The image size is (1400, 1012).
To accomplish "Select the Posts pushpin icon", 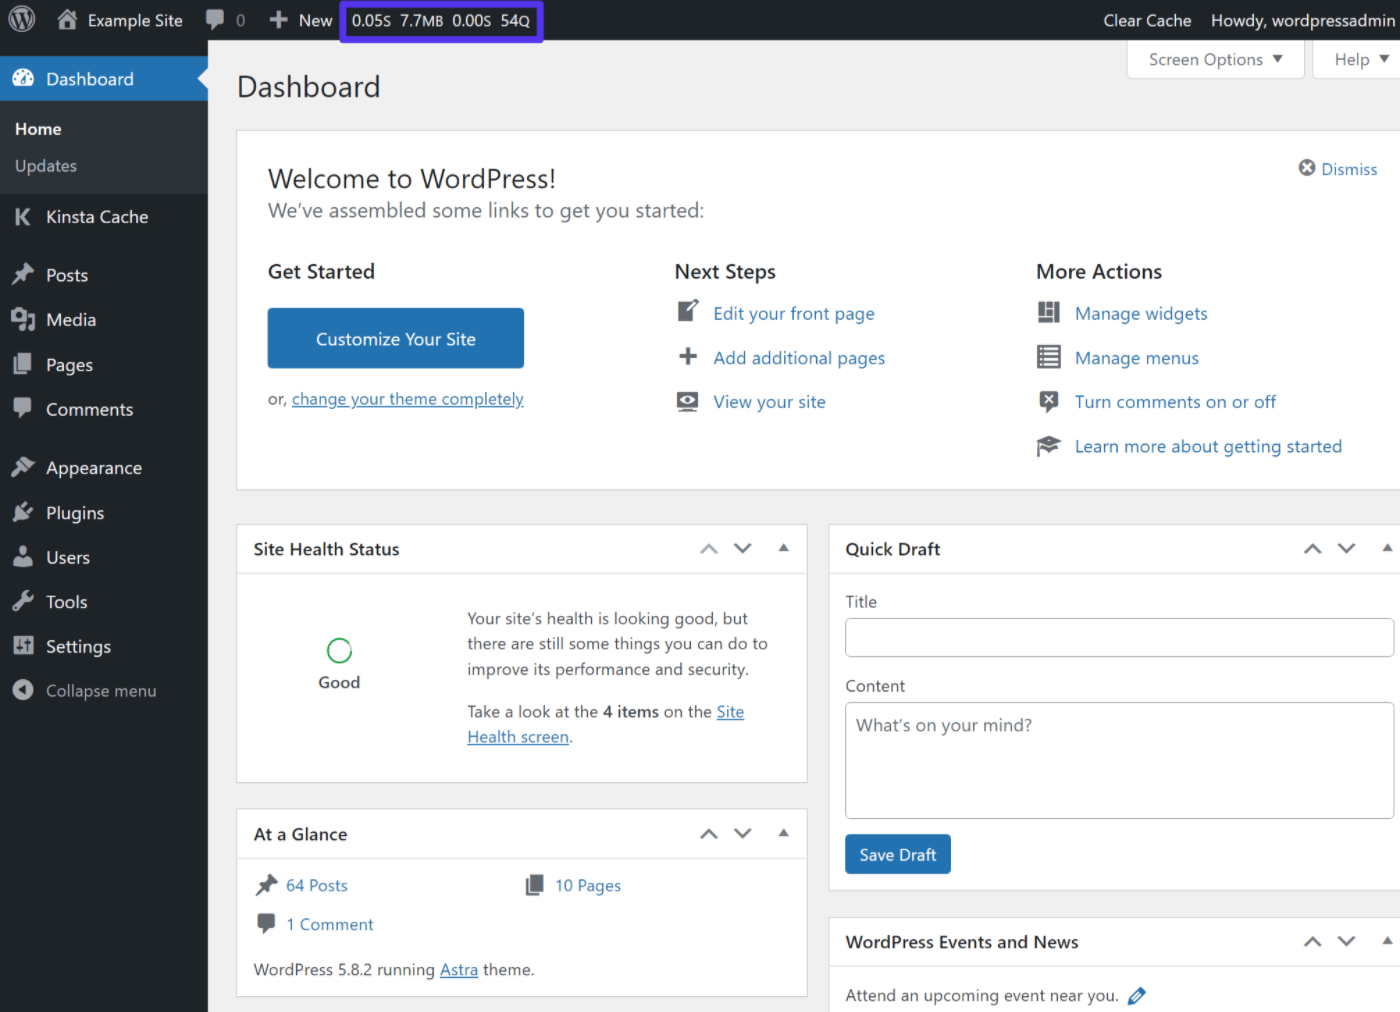I will [x=24, y=274].
